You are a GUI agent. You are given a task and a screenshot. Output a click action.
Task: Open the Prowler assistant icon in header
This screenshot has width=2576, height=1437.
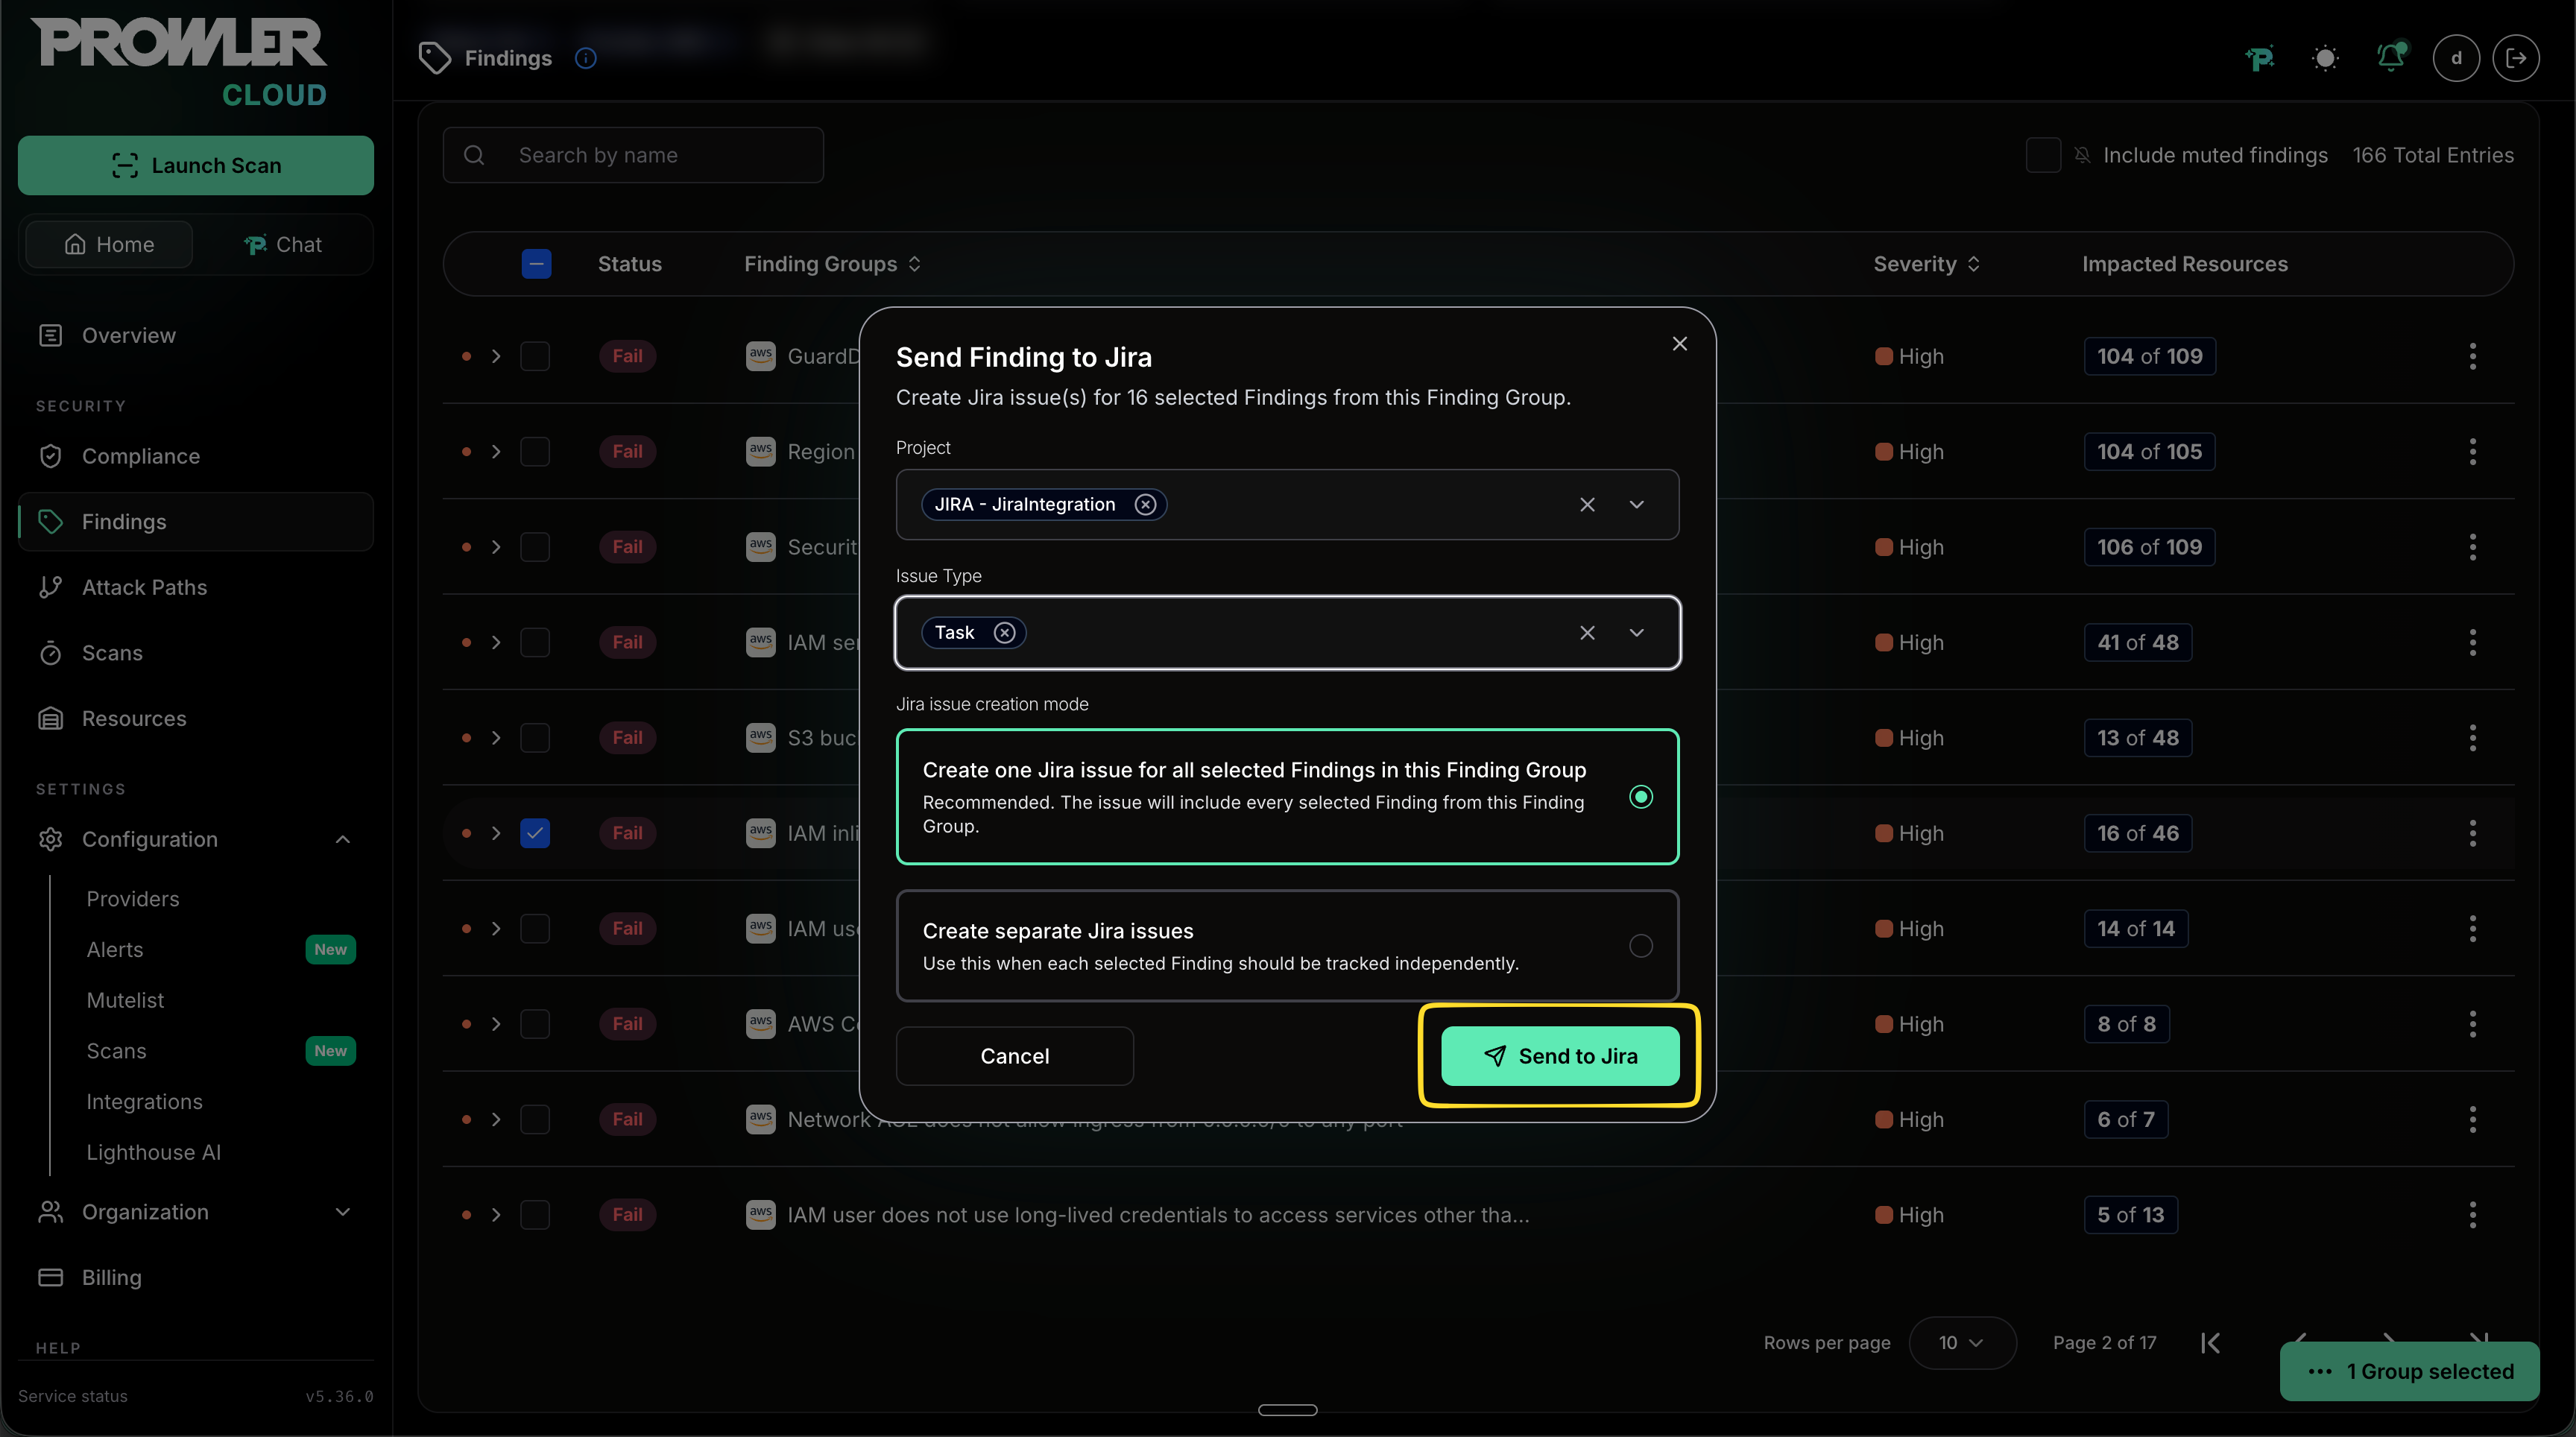(x=2260, y=59)
